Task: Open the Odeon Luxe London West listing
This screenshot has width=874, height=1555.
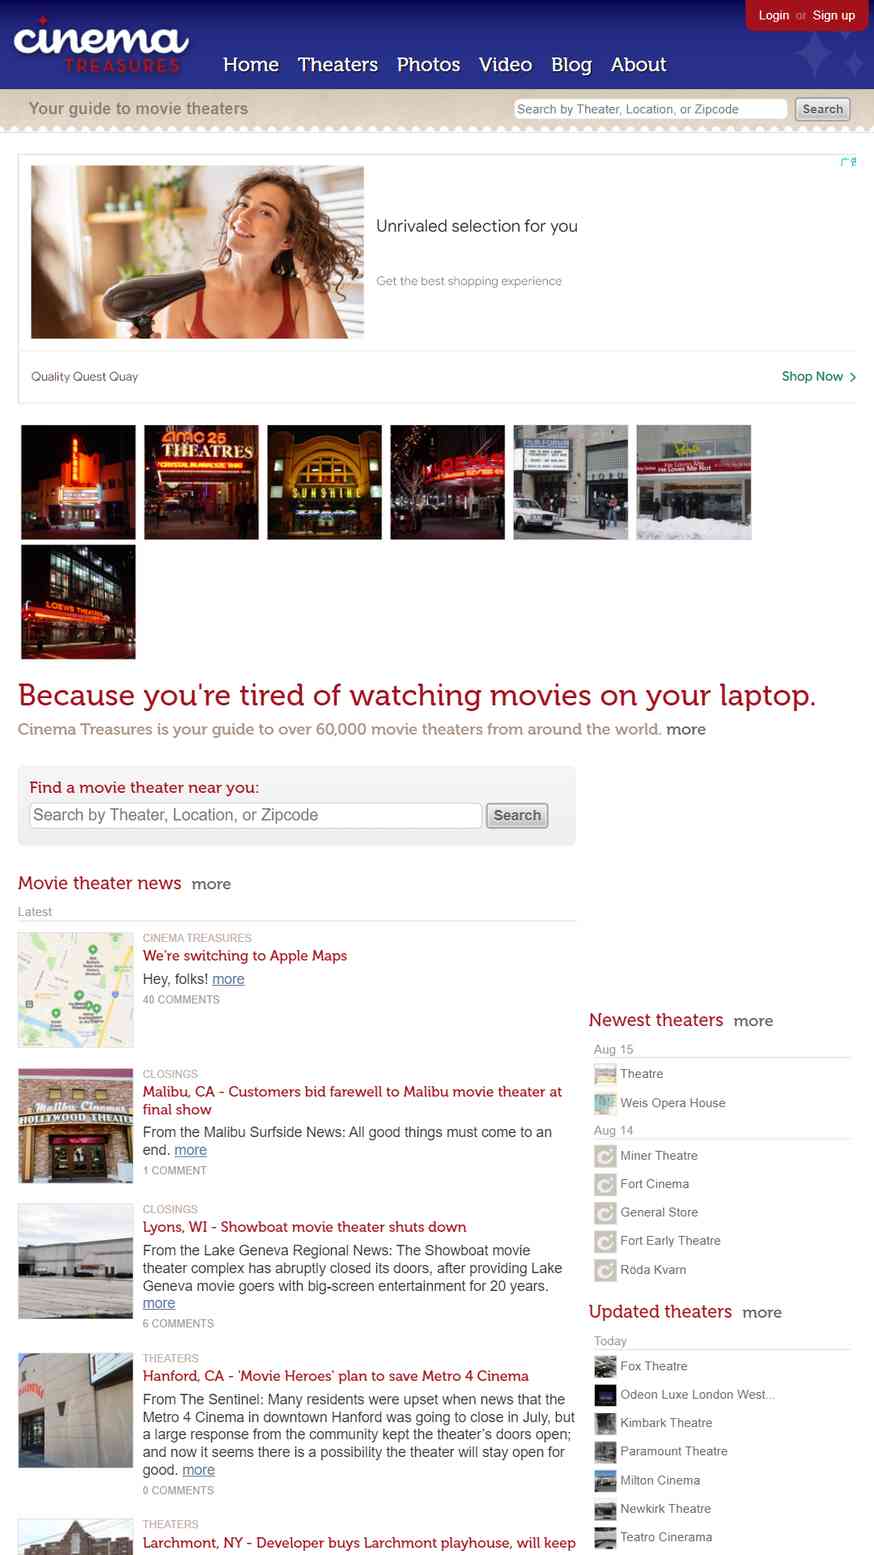Action: point(698,1395)
